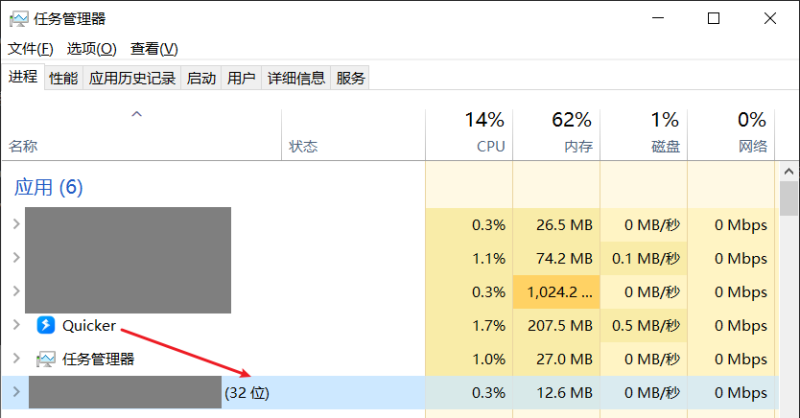Sort processes by 内存 column header

(x=577, y=146)
